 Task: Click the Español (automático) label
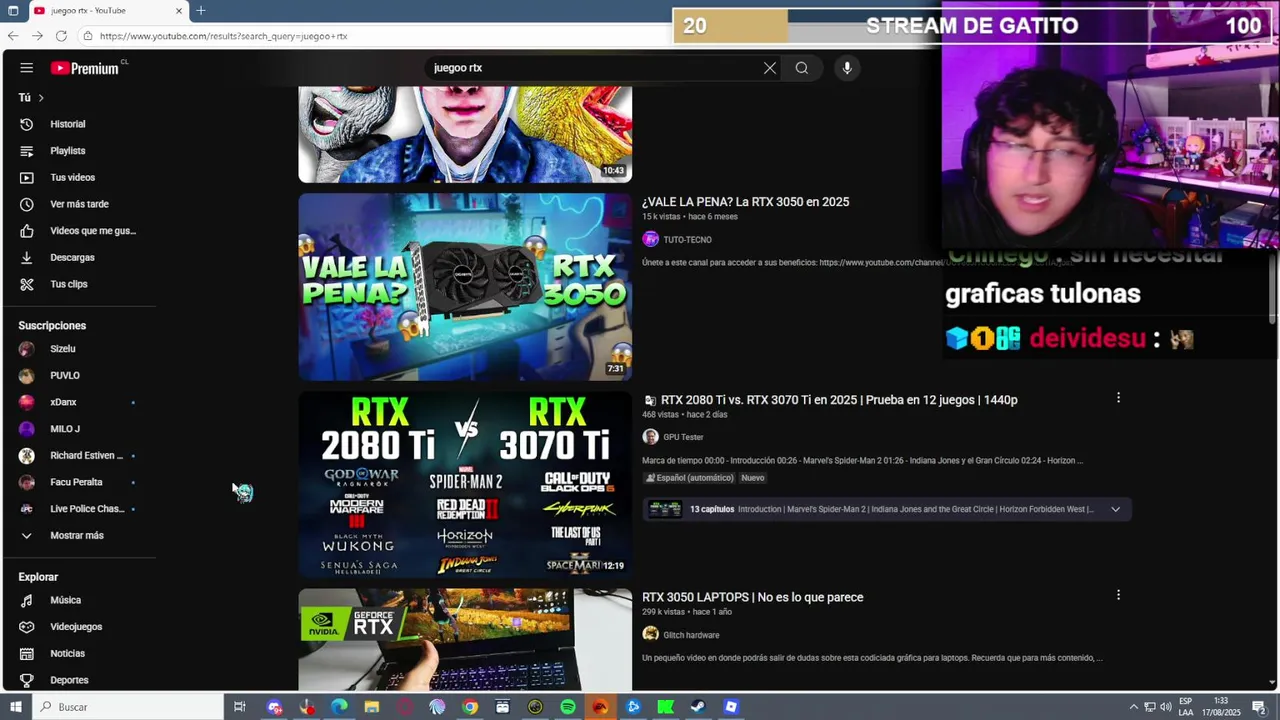[689, 478]
